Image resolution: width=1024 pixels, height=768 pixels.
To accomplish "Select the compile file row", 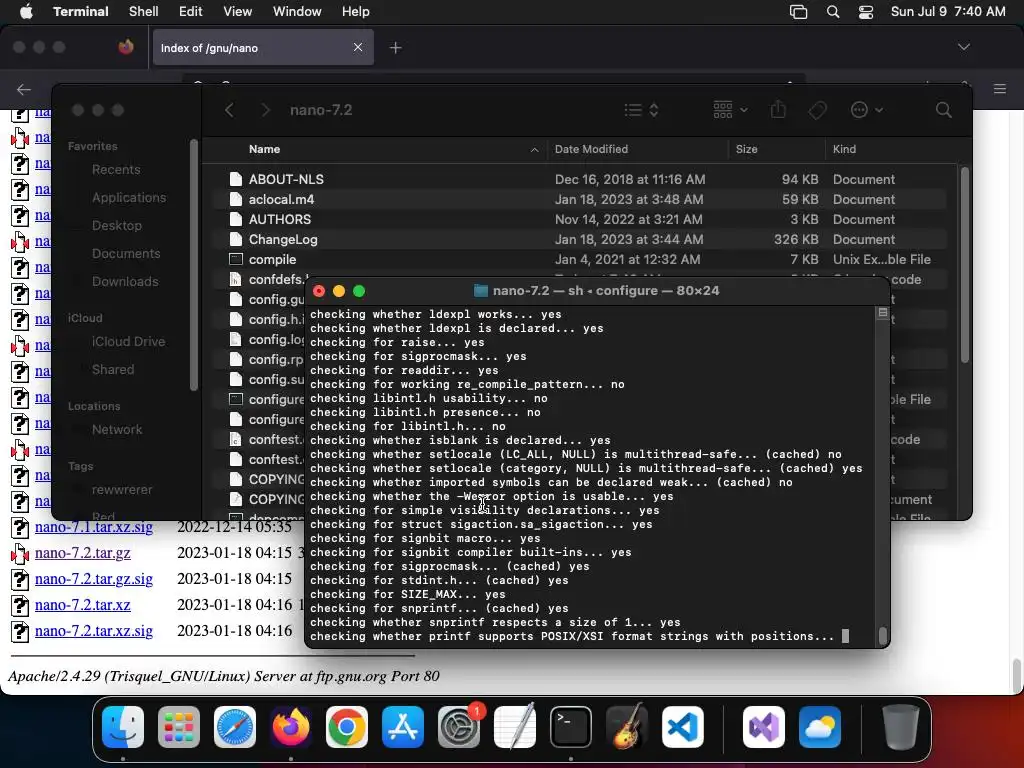I will tap(579, 260).
